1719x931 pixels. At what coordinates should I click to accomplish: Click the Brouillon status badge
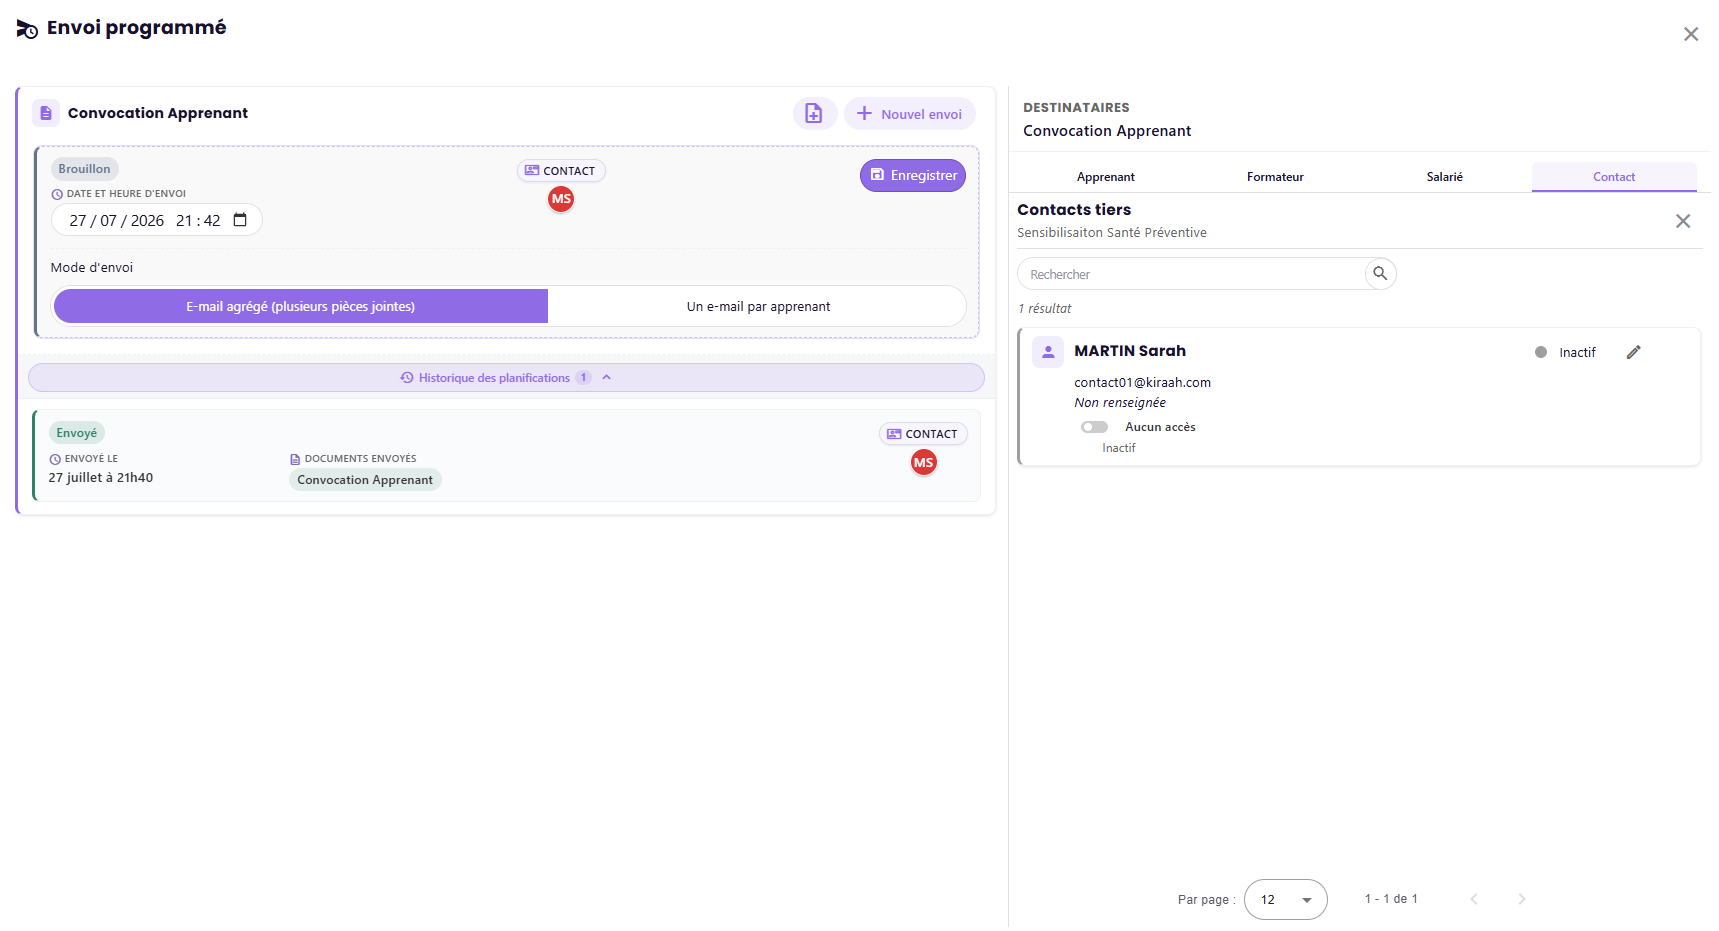pos(84,169)
